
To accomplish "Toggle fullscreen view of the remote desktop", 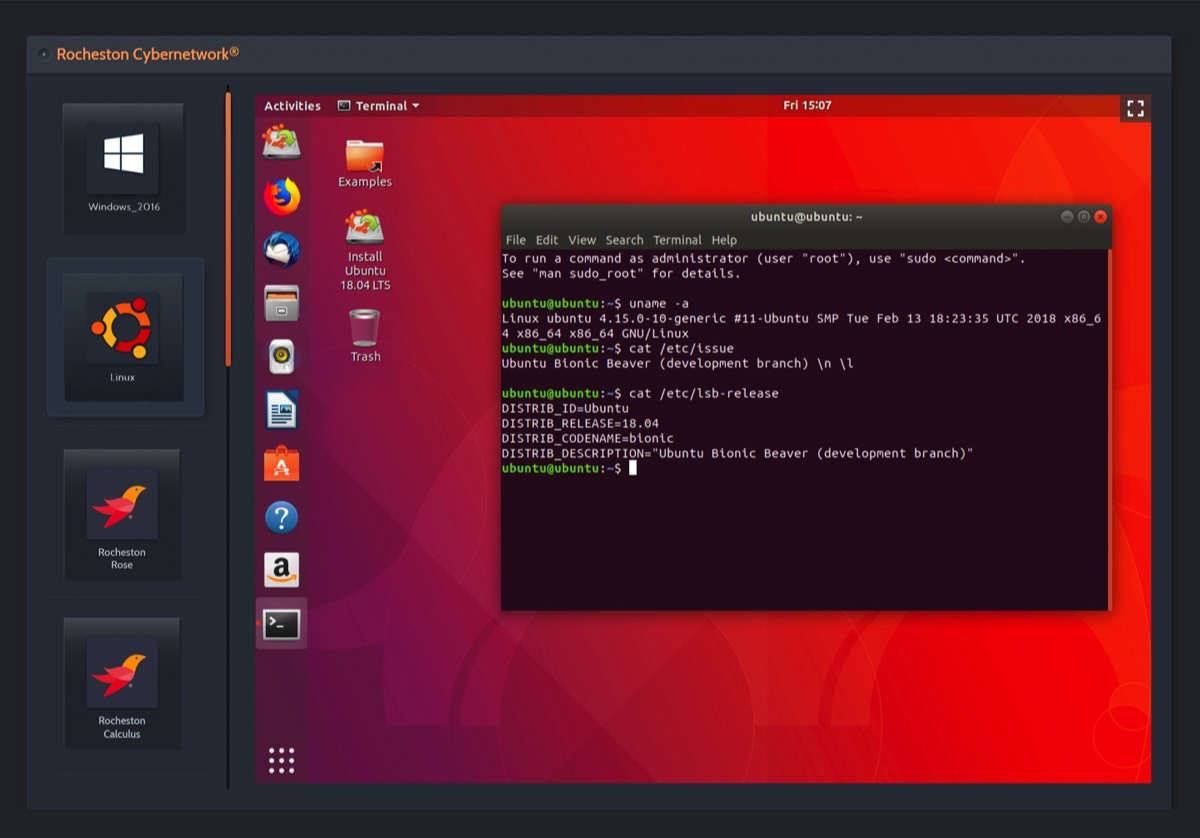I will (x=1135, y=108).
